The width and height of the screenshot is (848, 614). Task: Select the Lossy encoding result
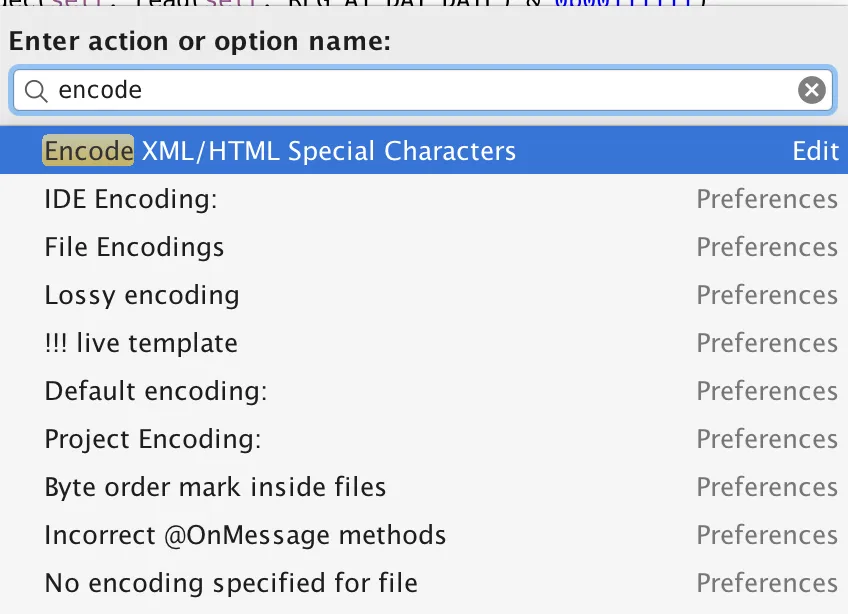coord(142,295)
